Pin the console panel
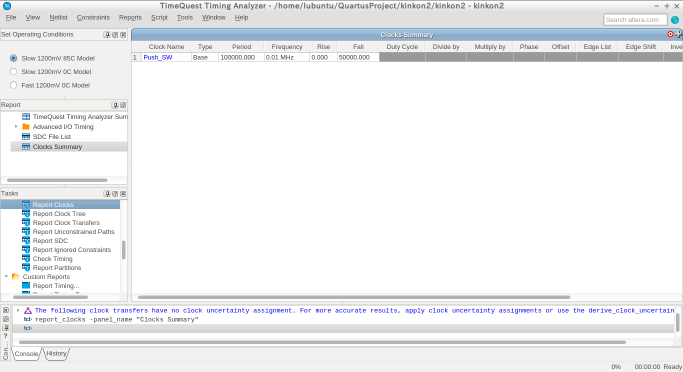This screenshot has height=372, width=683. click(x=6, y=328)
